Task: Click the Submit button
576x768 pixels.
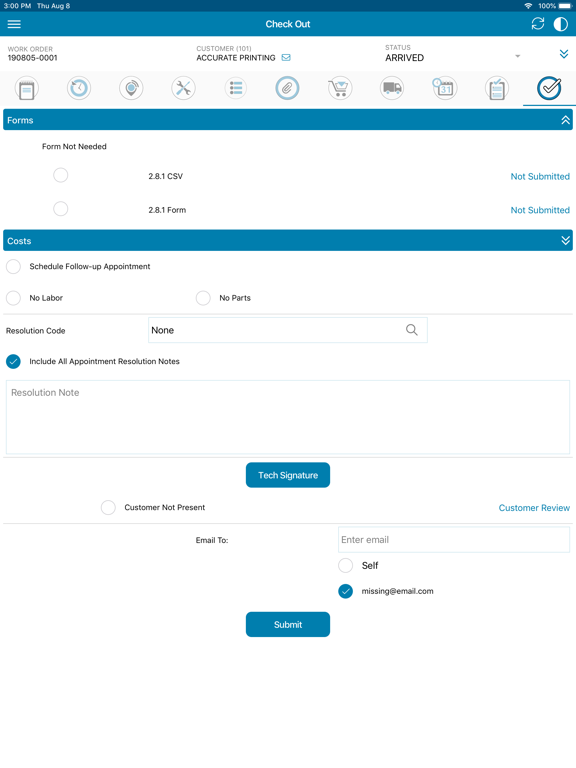Action: [288, 624]
